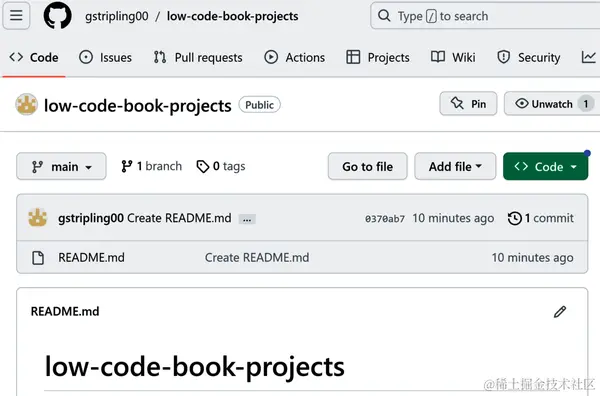Image resolution: width=600 pixels, height=396 pixels.
Task: Open gstripling00 user link in breadcrumb
Action: (x=117, y=16)
